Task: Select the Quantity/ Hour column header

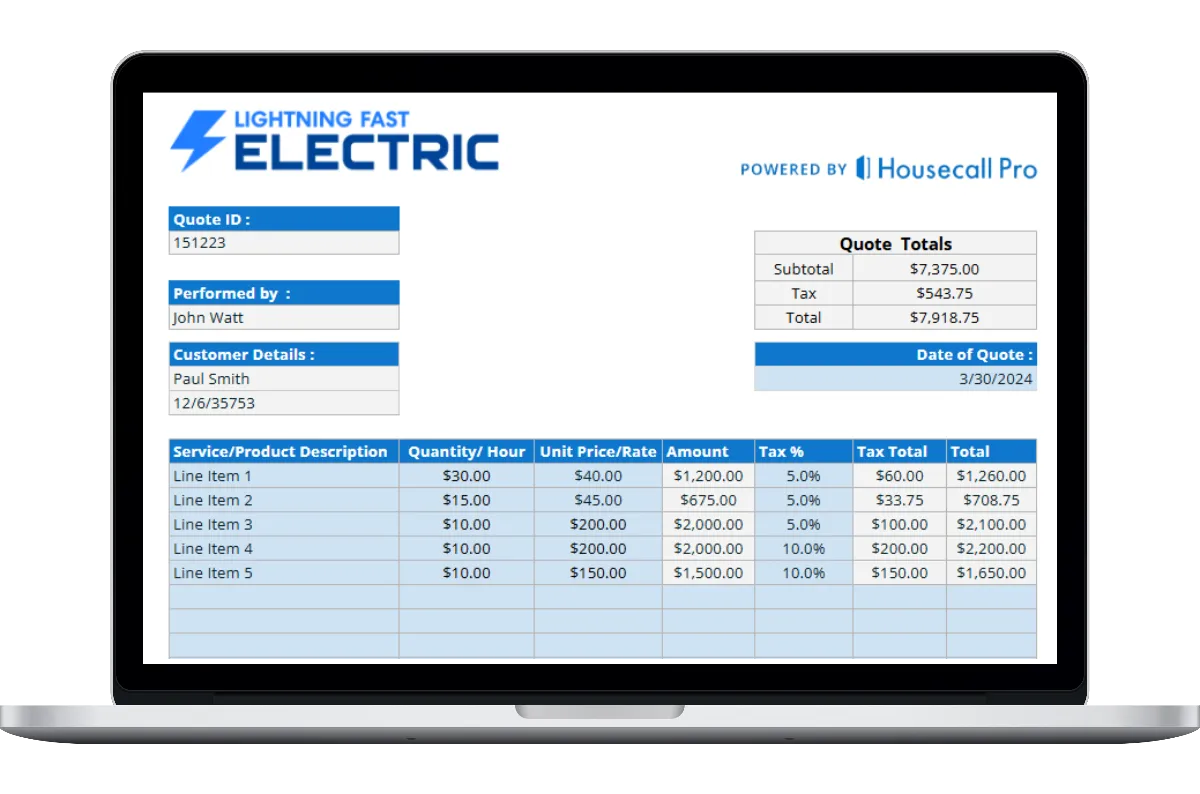Action: pyautogui.click(x=466, y=452)
